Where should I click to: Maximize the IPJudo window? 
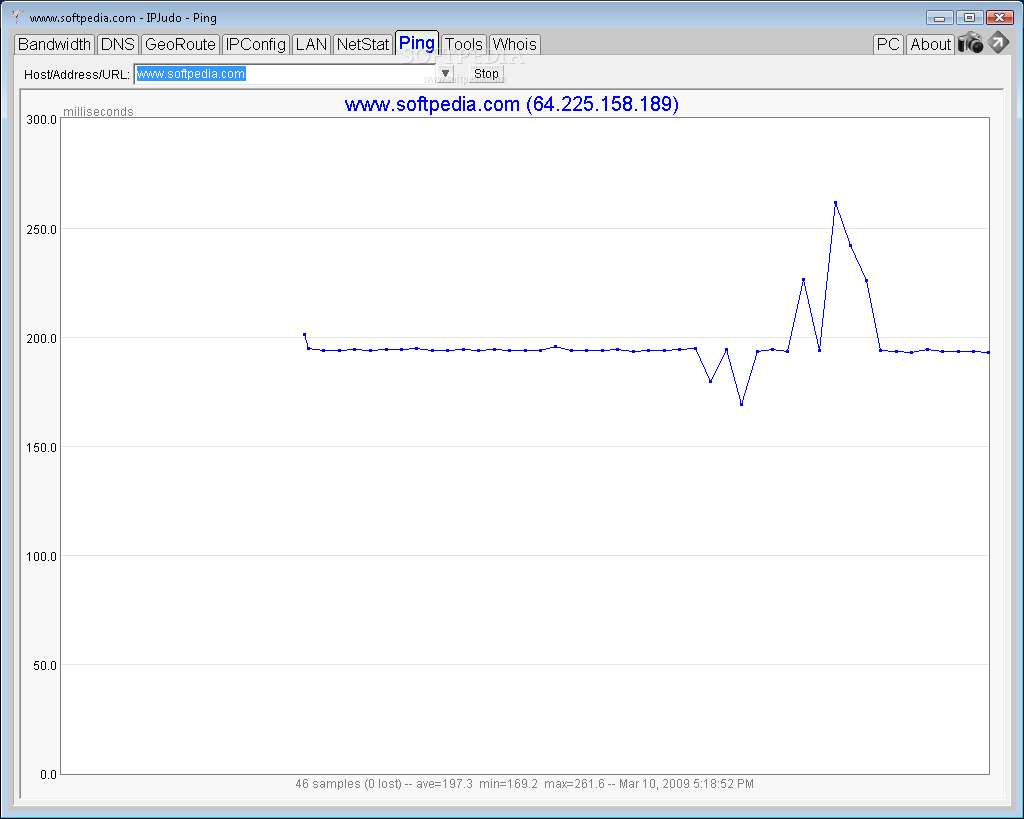pos(970,18)
